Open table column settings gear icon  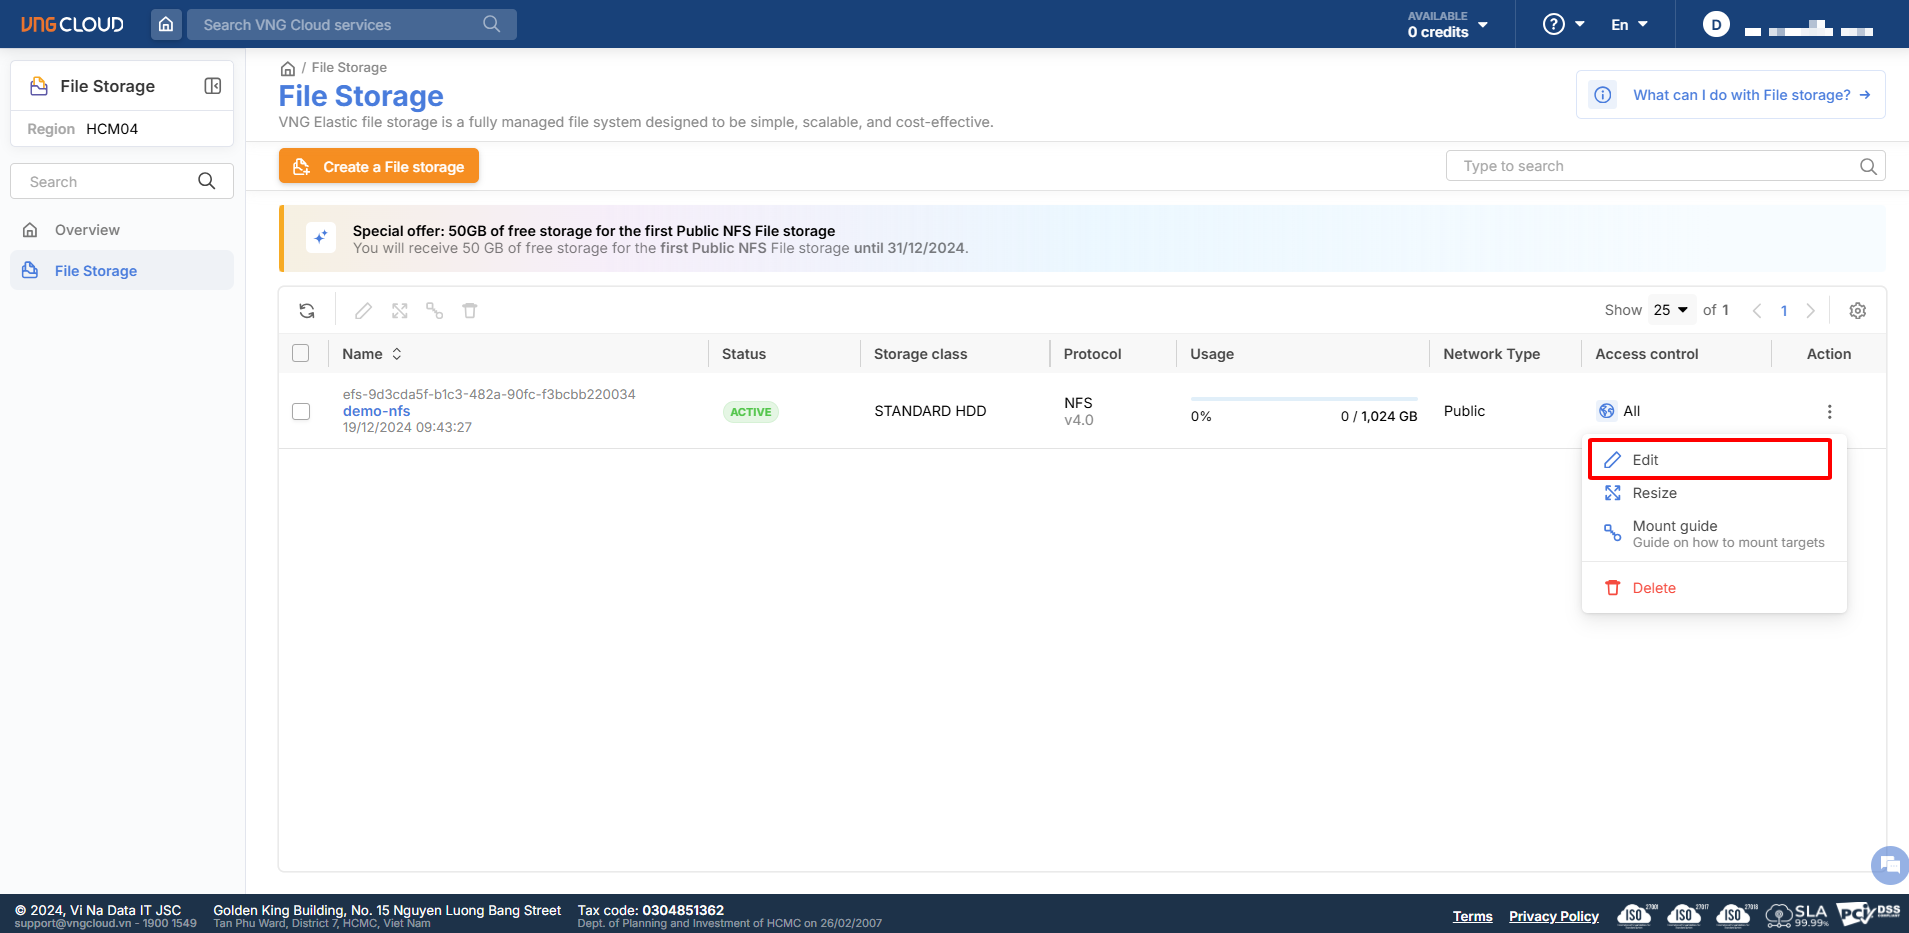1857,311
